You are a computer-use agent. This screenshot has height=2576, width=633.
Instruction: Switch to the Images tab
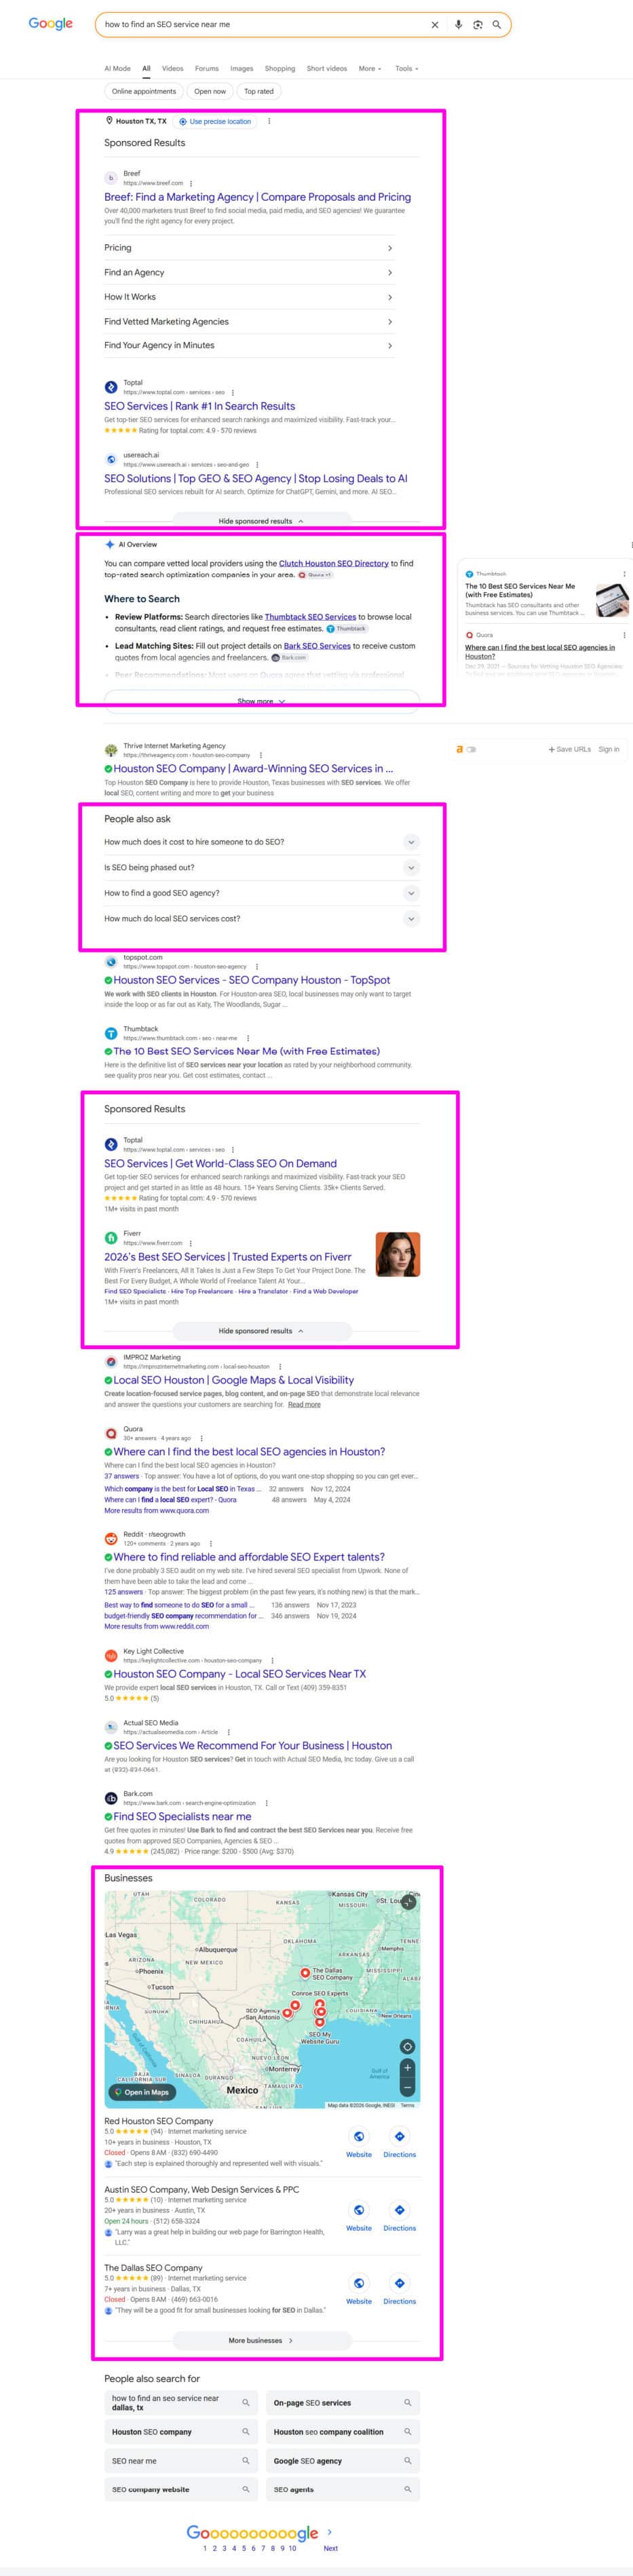tap(242, 69)
